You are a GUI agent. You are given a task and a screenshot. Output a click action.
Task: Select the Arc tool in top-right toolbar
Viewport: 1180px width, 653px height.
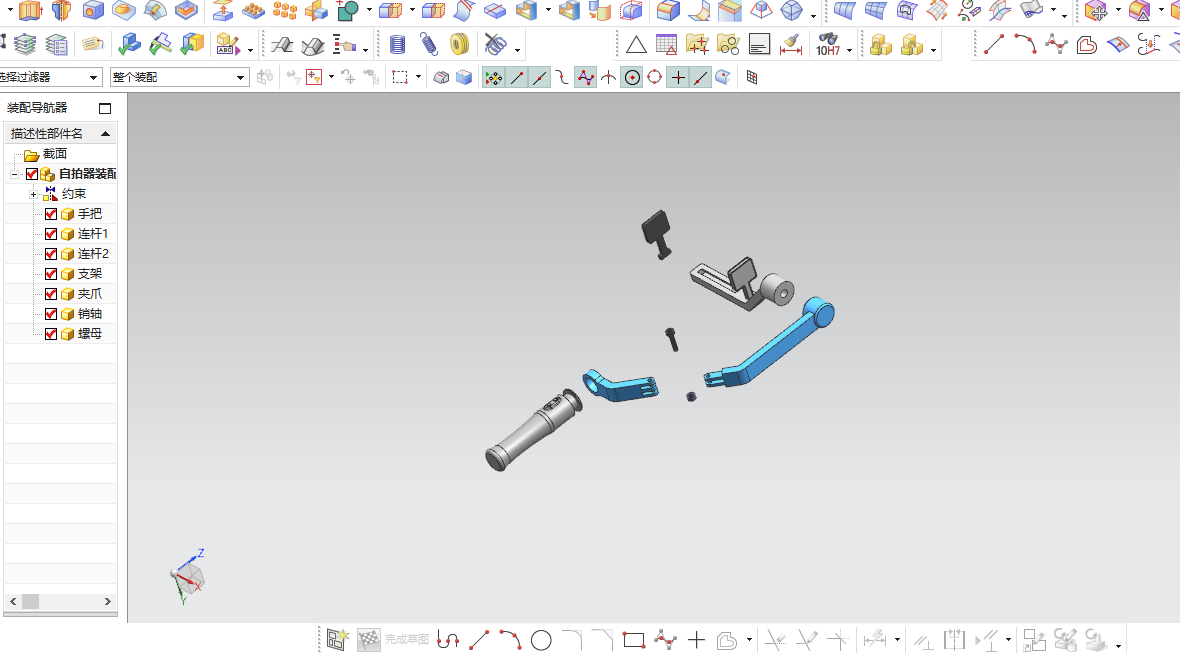tap(1025, 44)
